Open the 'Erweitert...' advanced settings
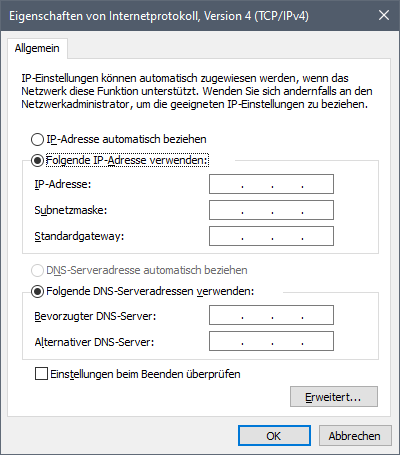 click(x=334, y=397)
